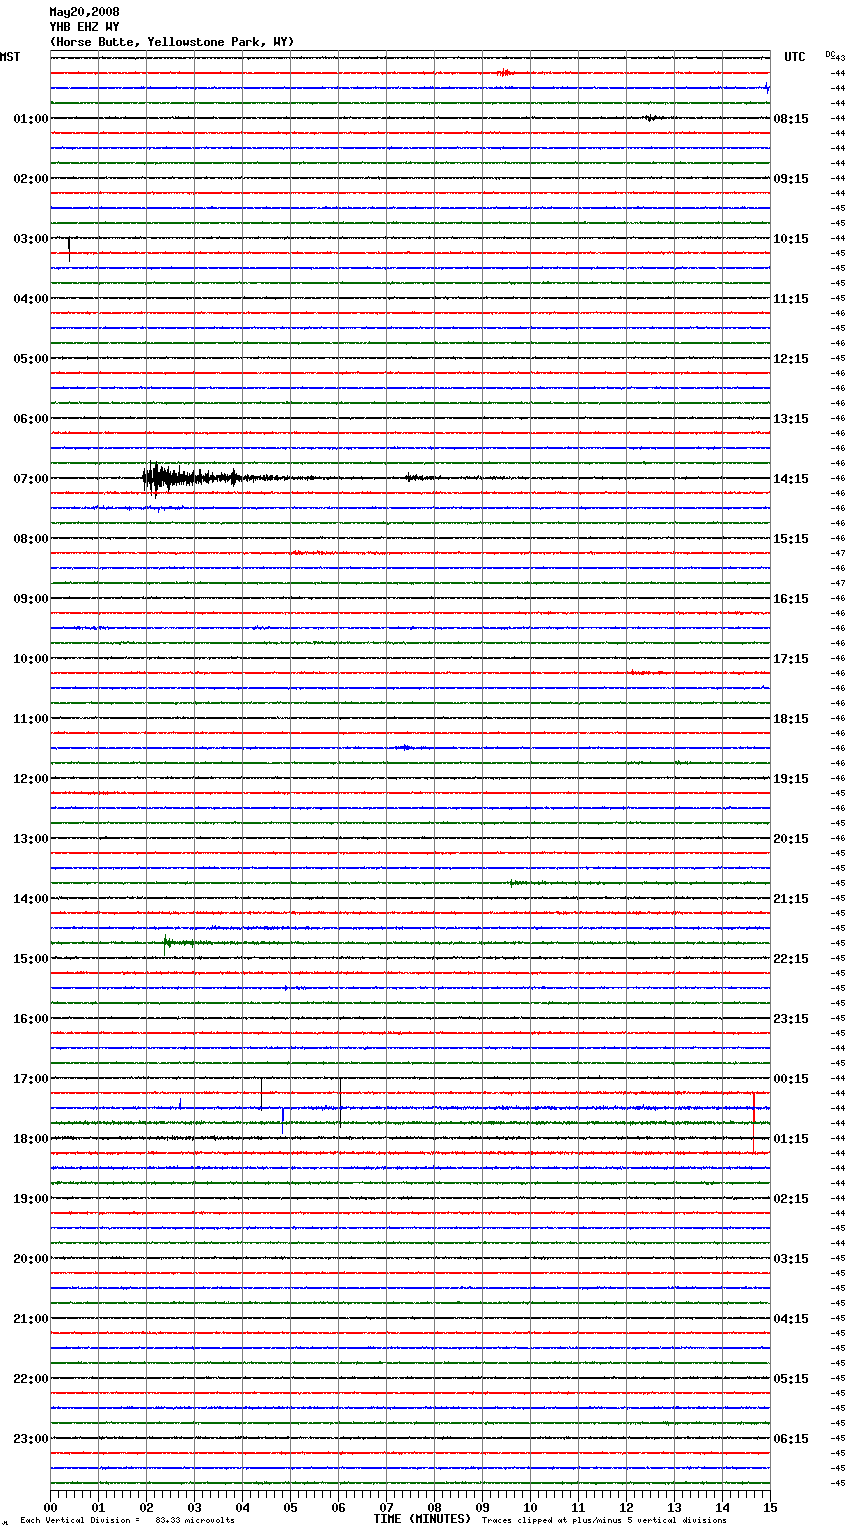Select the 03:00 MST row label
This screenshot has width=850, height=1534.
[x=30, y=238]
